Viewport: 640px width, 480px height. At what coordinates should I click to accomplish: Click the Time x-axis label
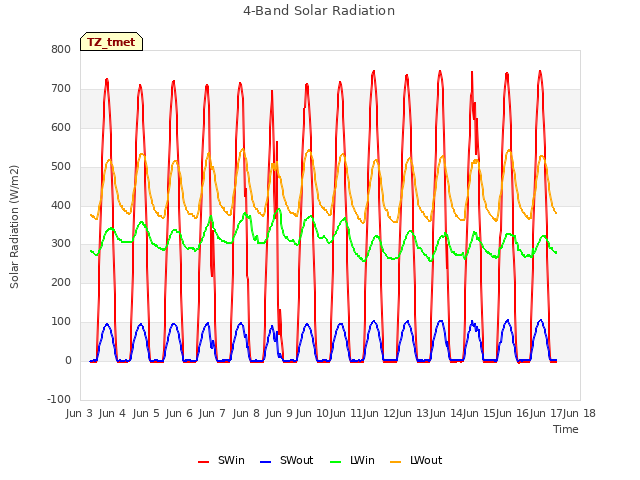pyautogui.click(x=566, y=429)
